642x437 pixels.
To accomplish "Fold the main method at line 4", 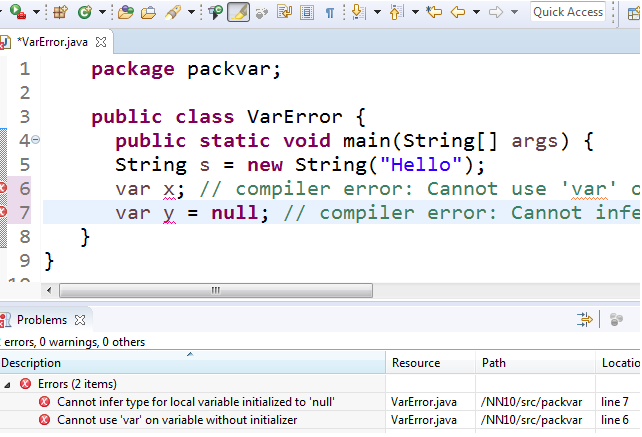I will [36, 140].
